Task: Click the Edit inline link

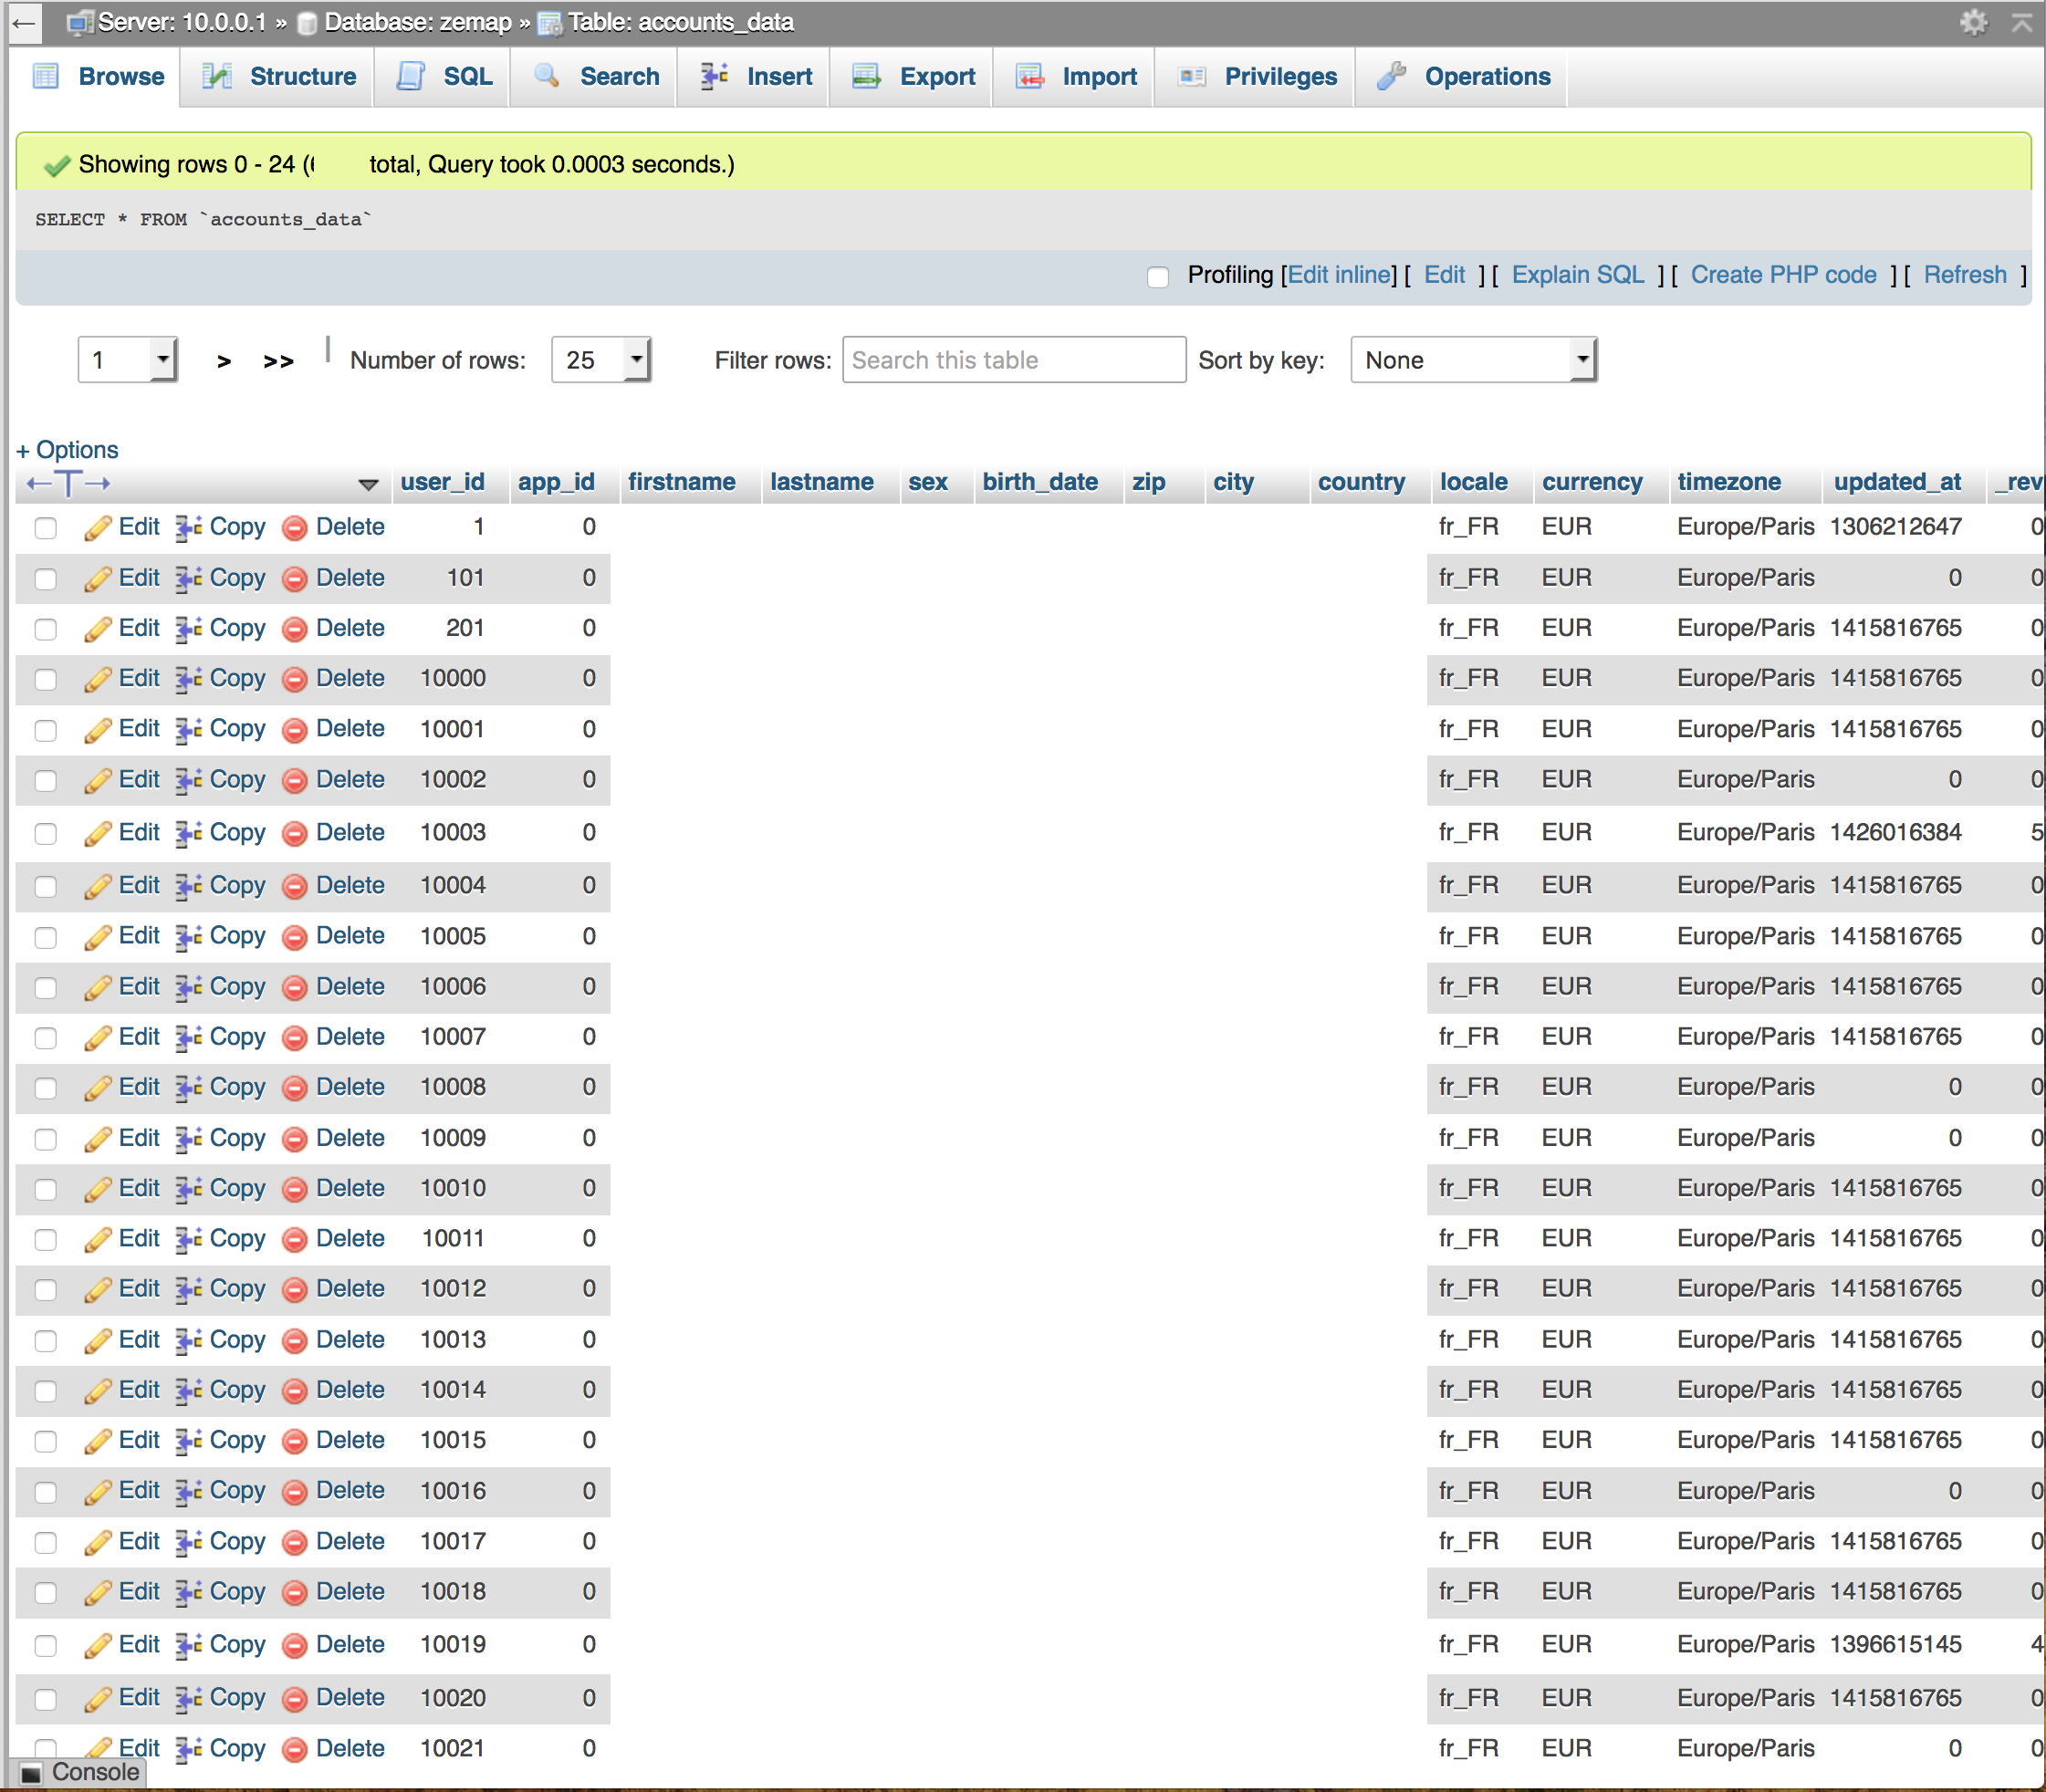Action: coord(1341,275)
